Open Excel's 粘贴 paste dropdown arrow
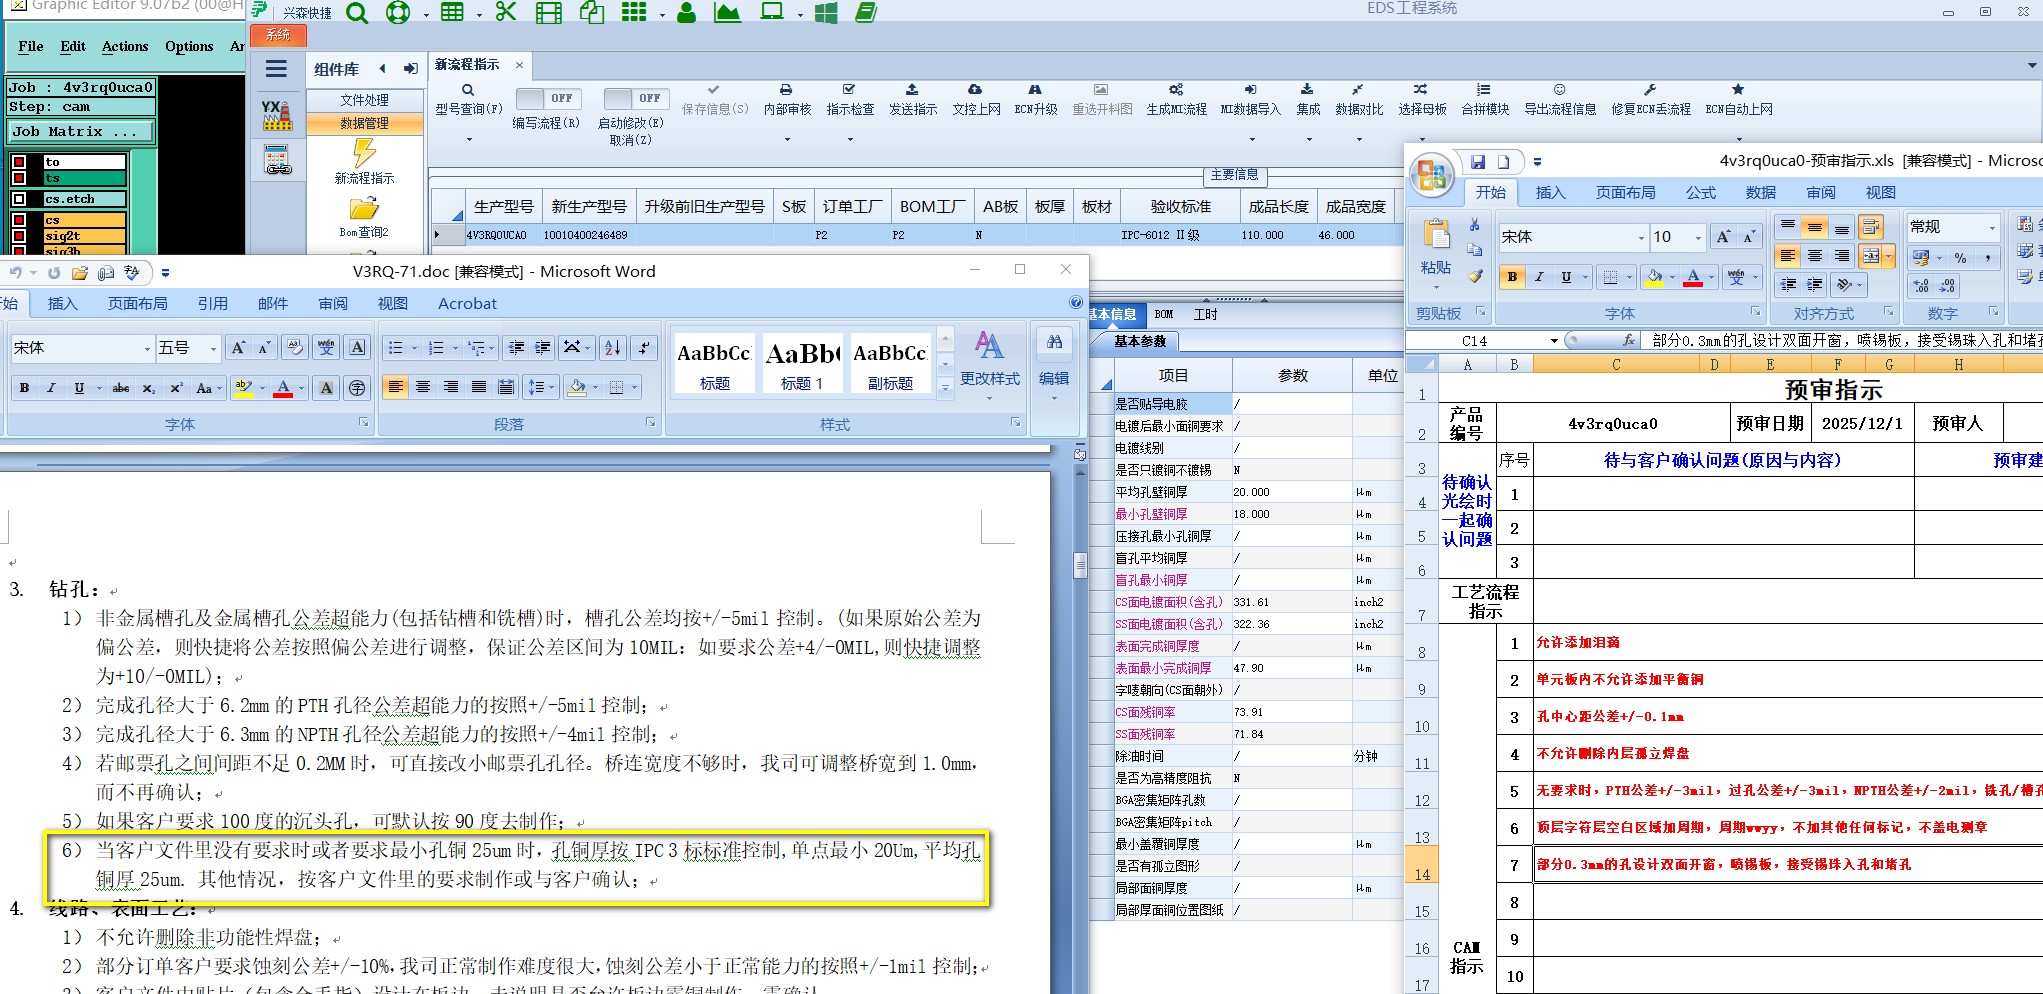 pyautogui.click(x=1436, y=287)
